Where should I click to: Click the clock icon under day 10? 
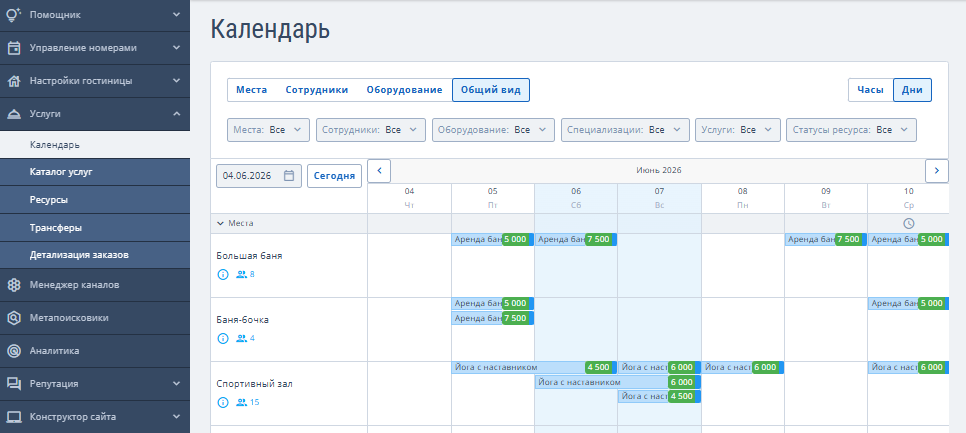click(x=909, y=224)
